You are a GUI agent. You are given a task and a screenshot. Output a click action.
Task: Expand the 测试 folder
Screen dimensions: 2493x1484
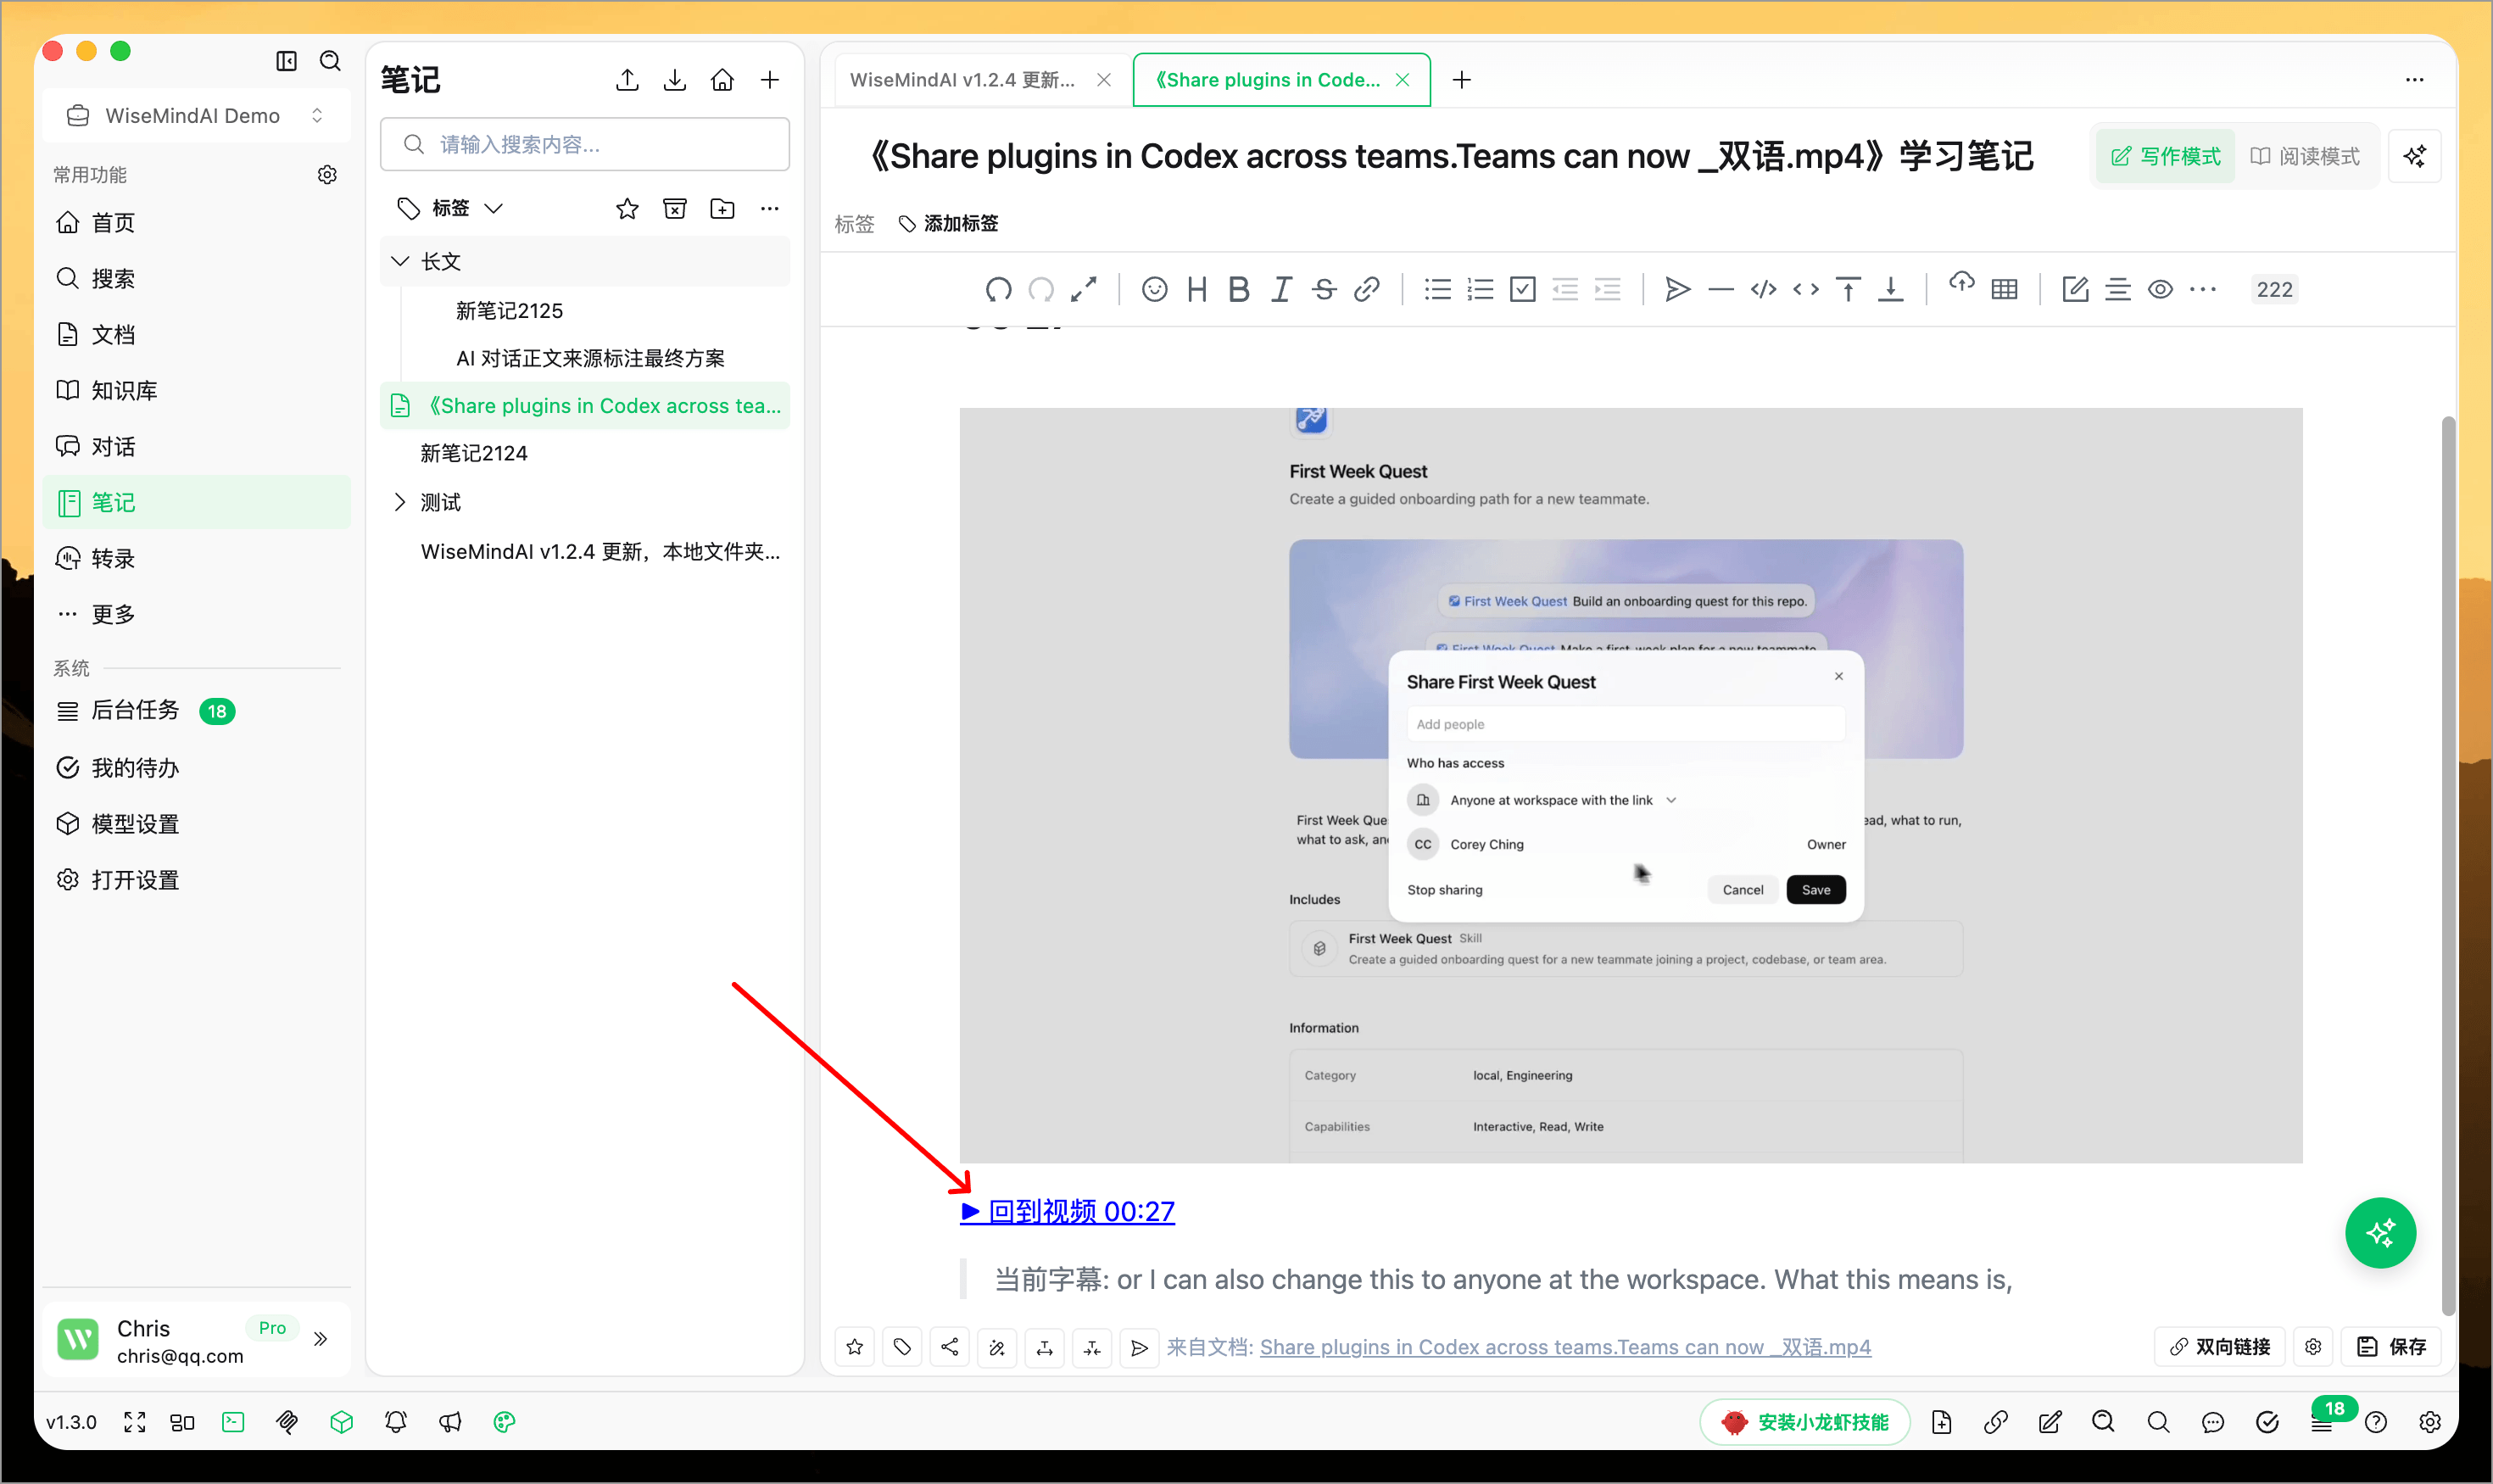tap(400, 502)
